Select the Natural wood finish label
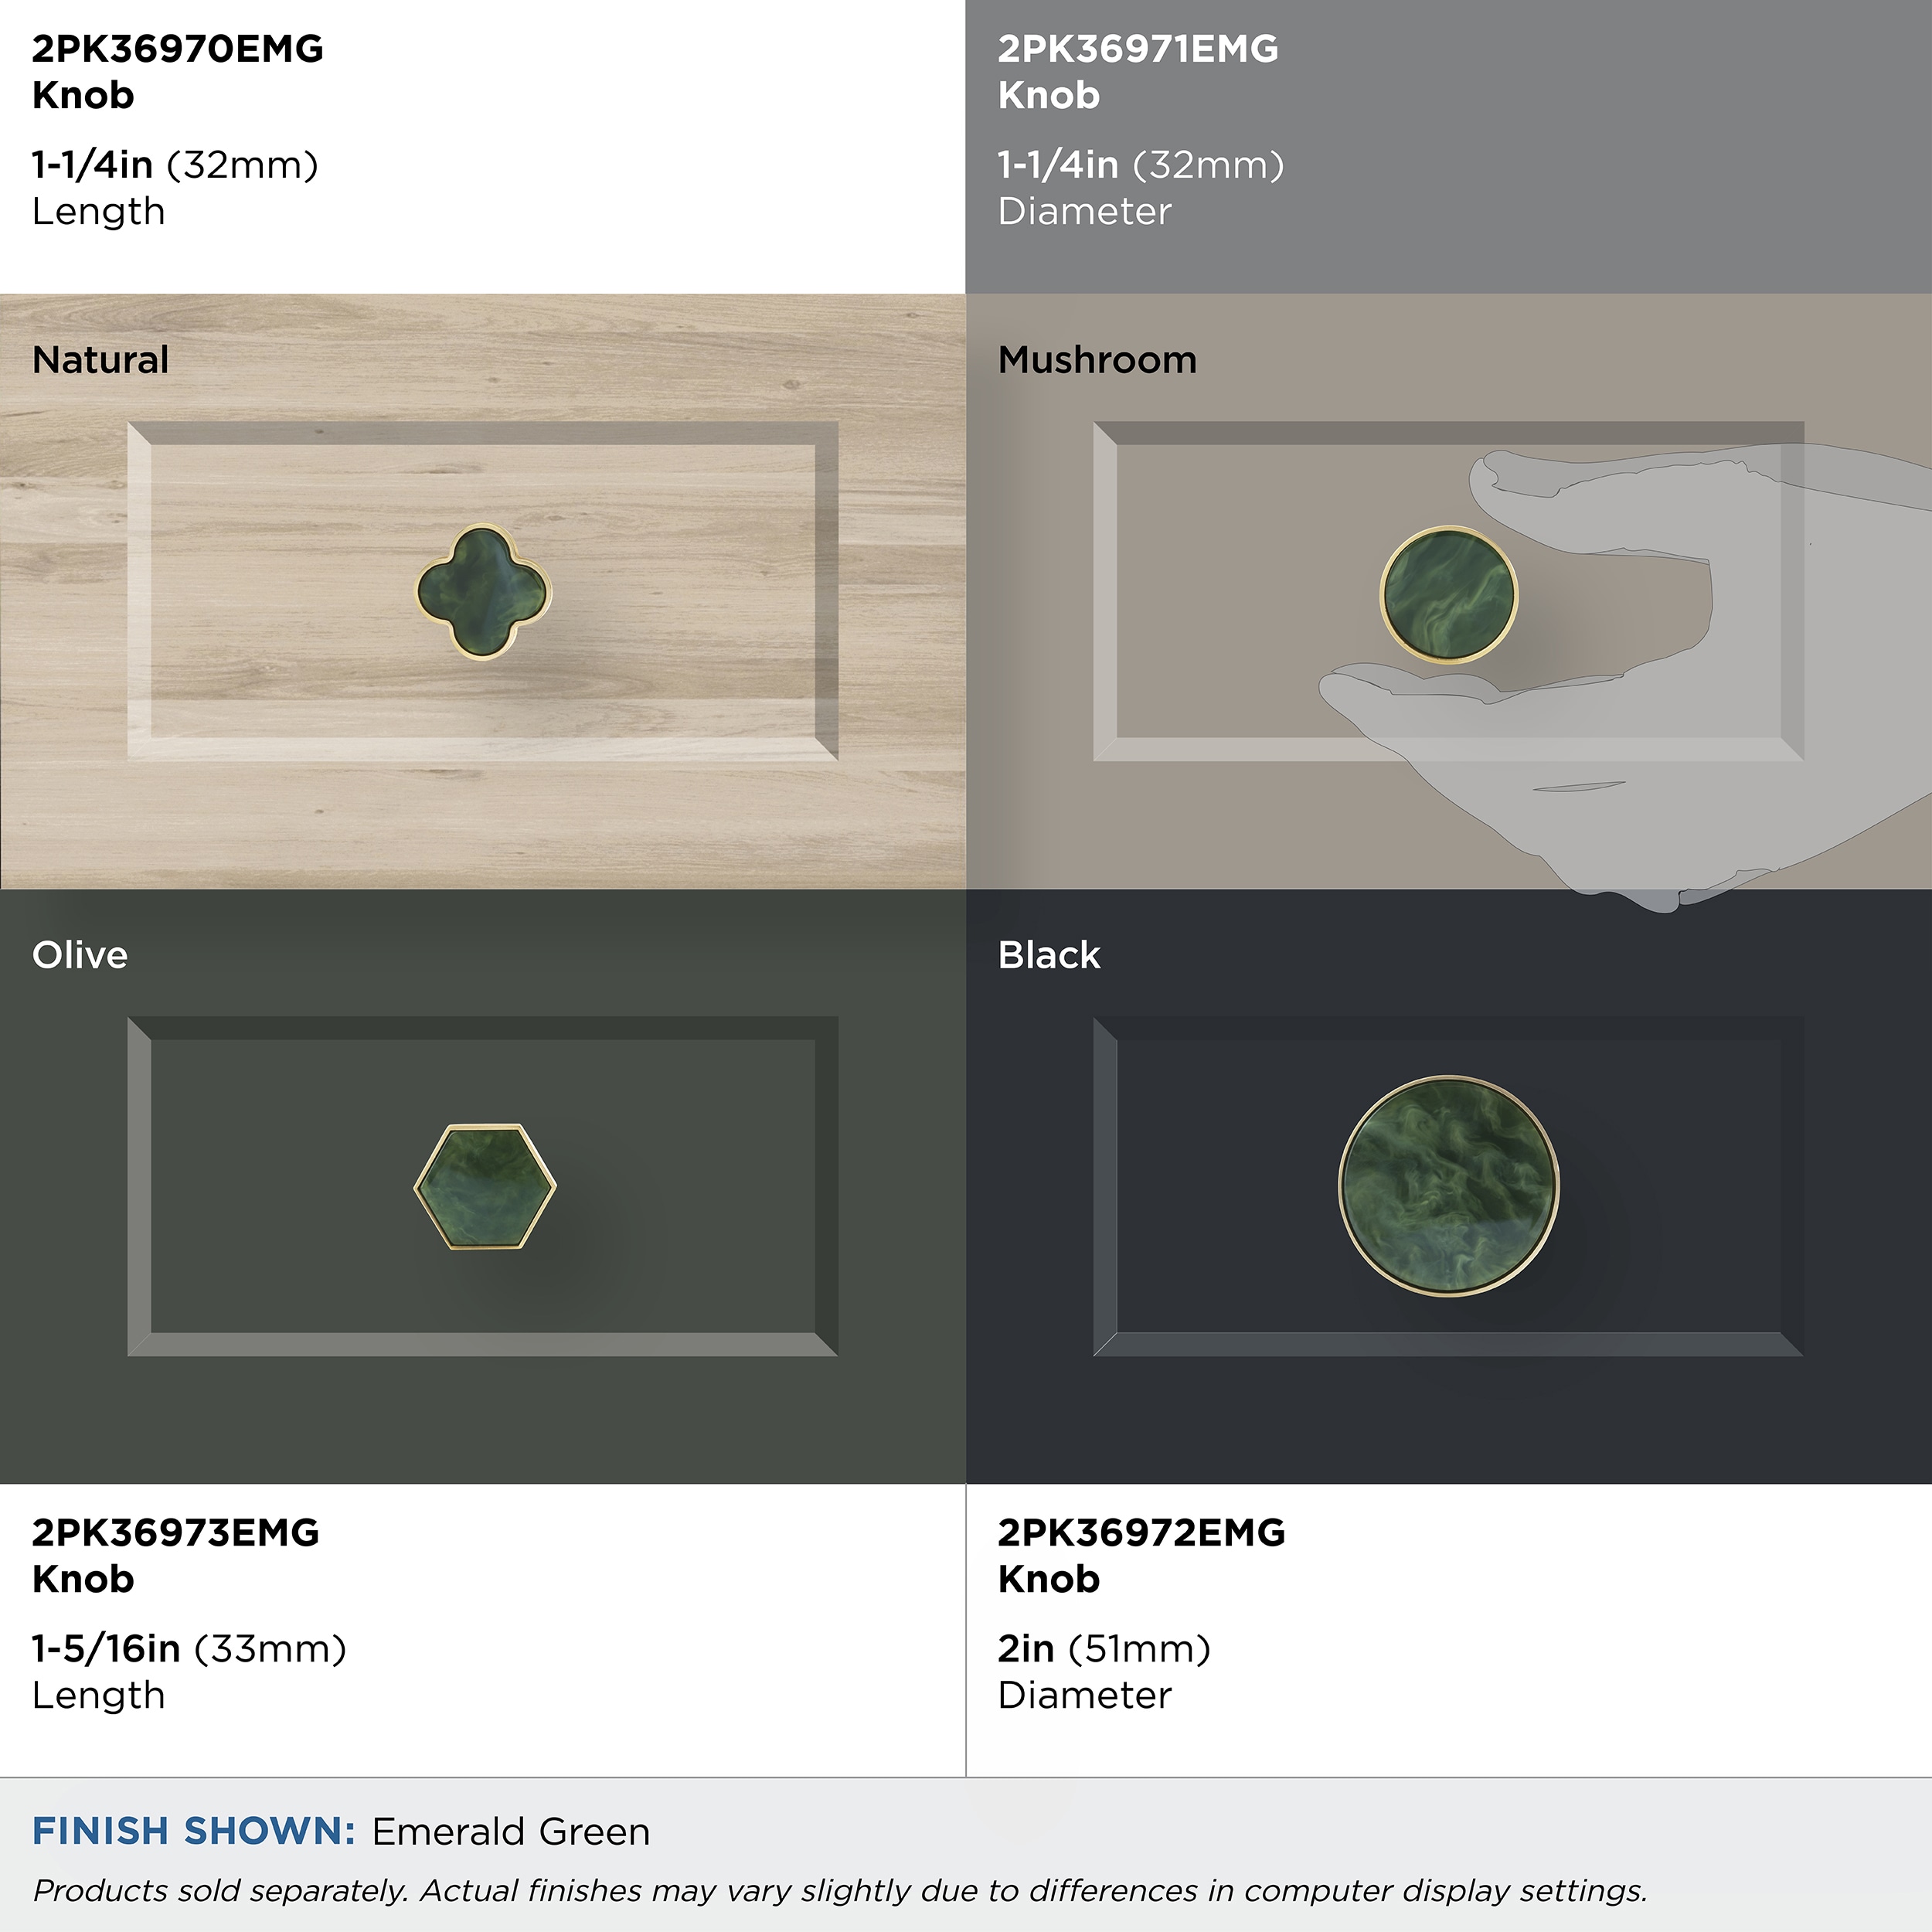1932x1932 pixels. 100,360
